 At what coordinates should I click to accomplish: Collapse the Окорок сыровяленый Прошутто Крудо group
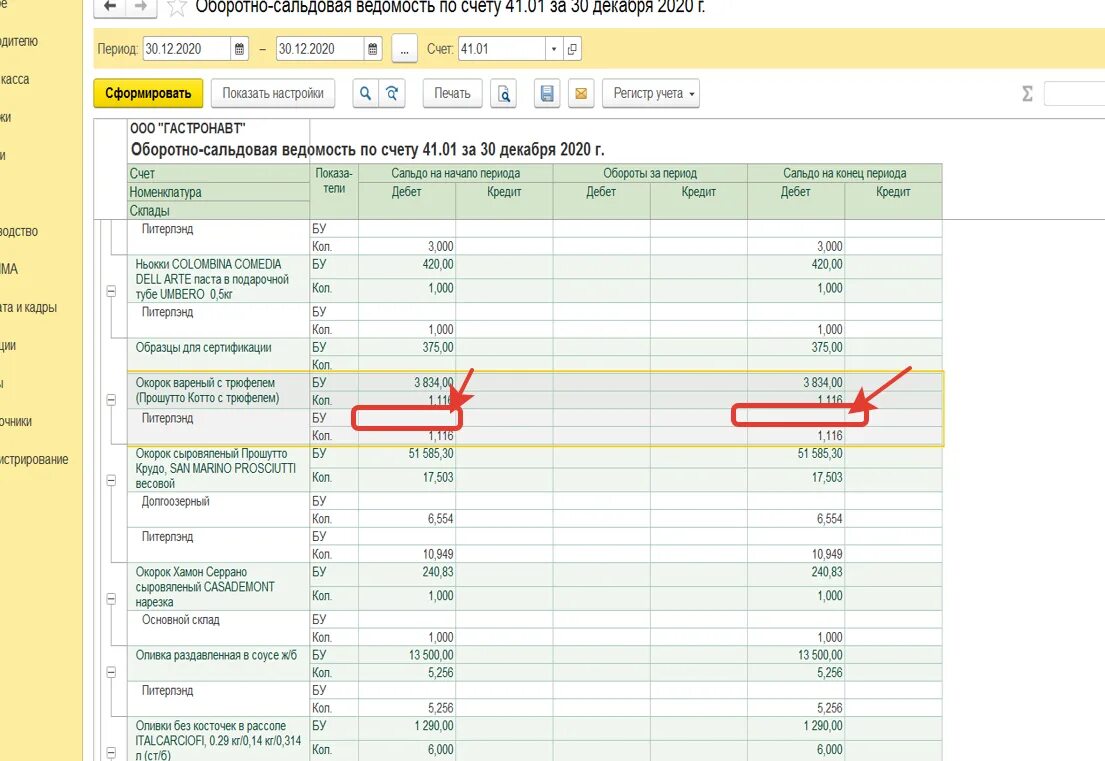[x=111, y=481]
